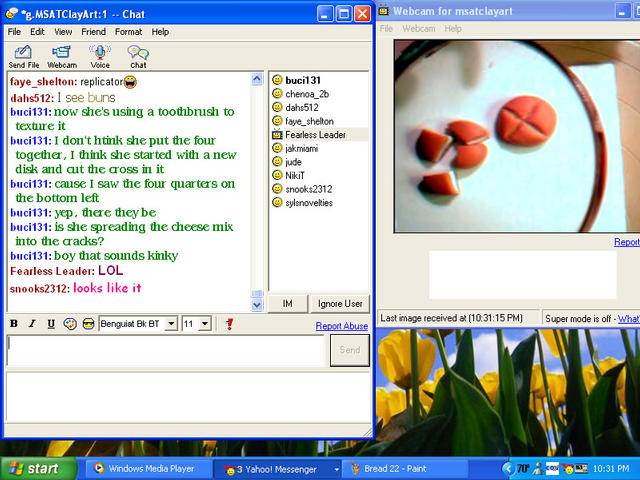
Task: Open the Edit menu
Action: (x=37, y=32)
